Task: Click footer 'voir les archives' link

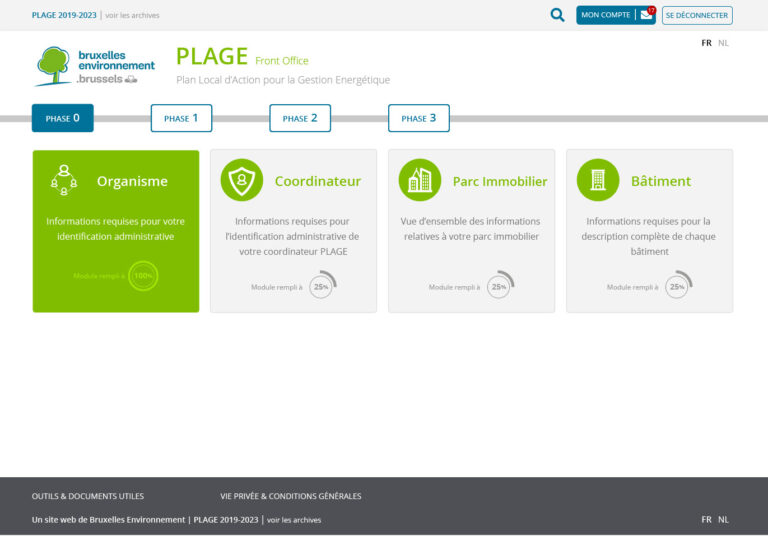Action: click(294, 520)
